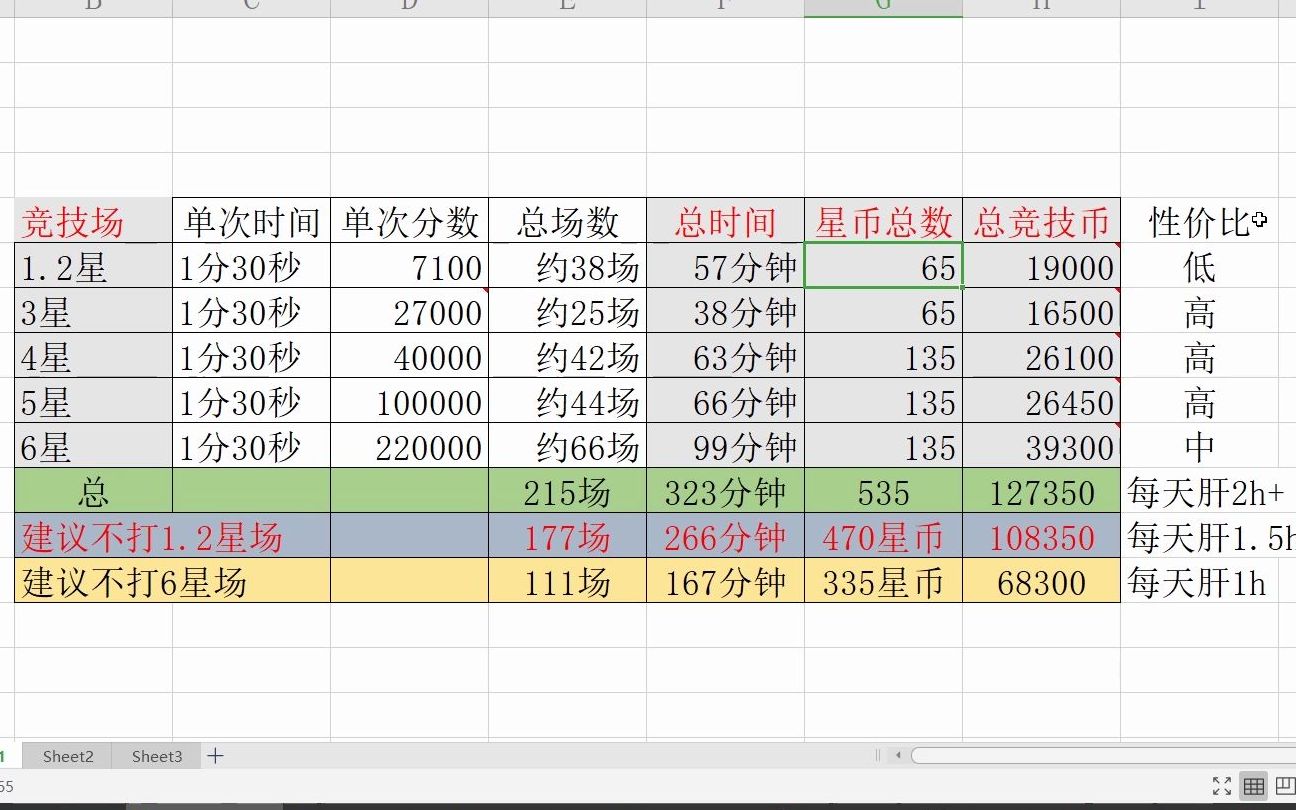Select the 总场数 header cell
1296x810 pixels.
[x=567, y=221]
